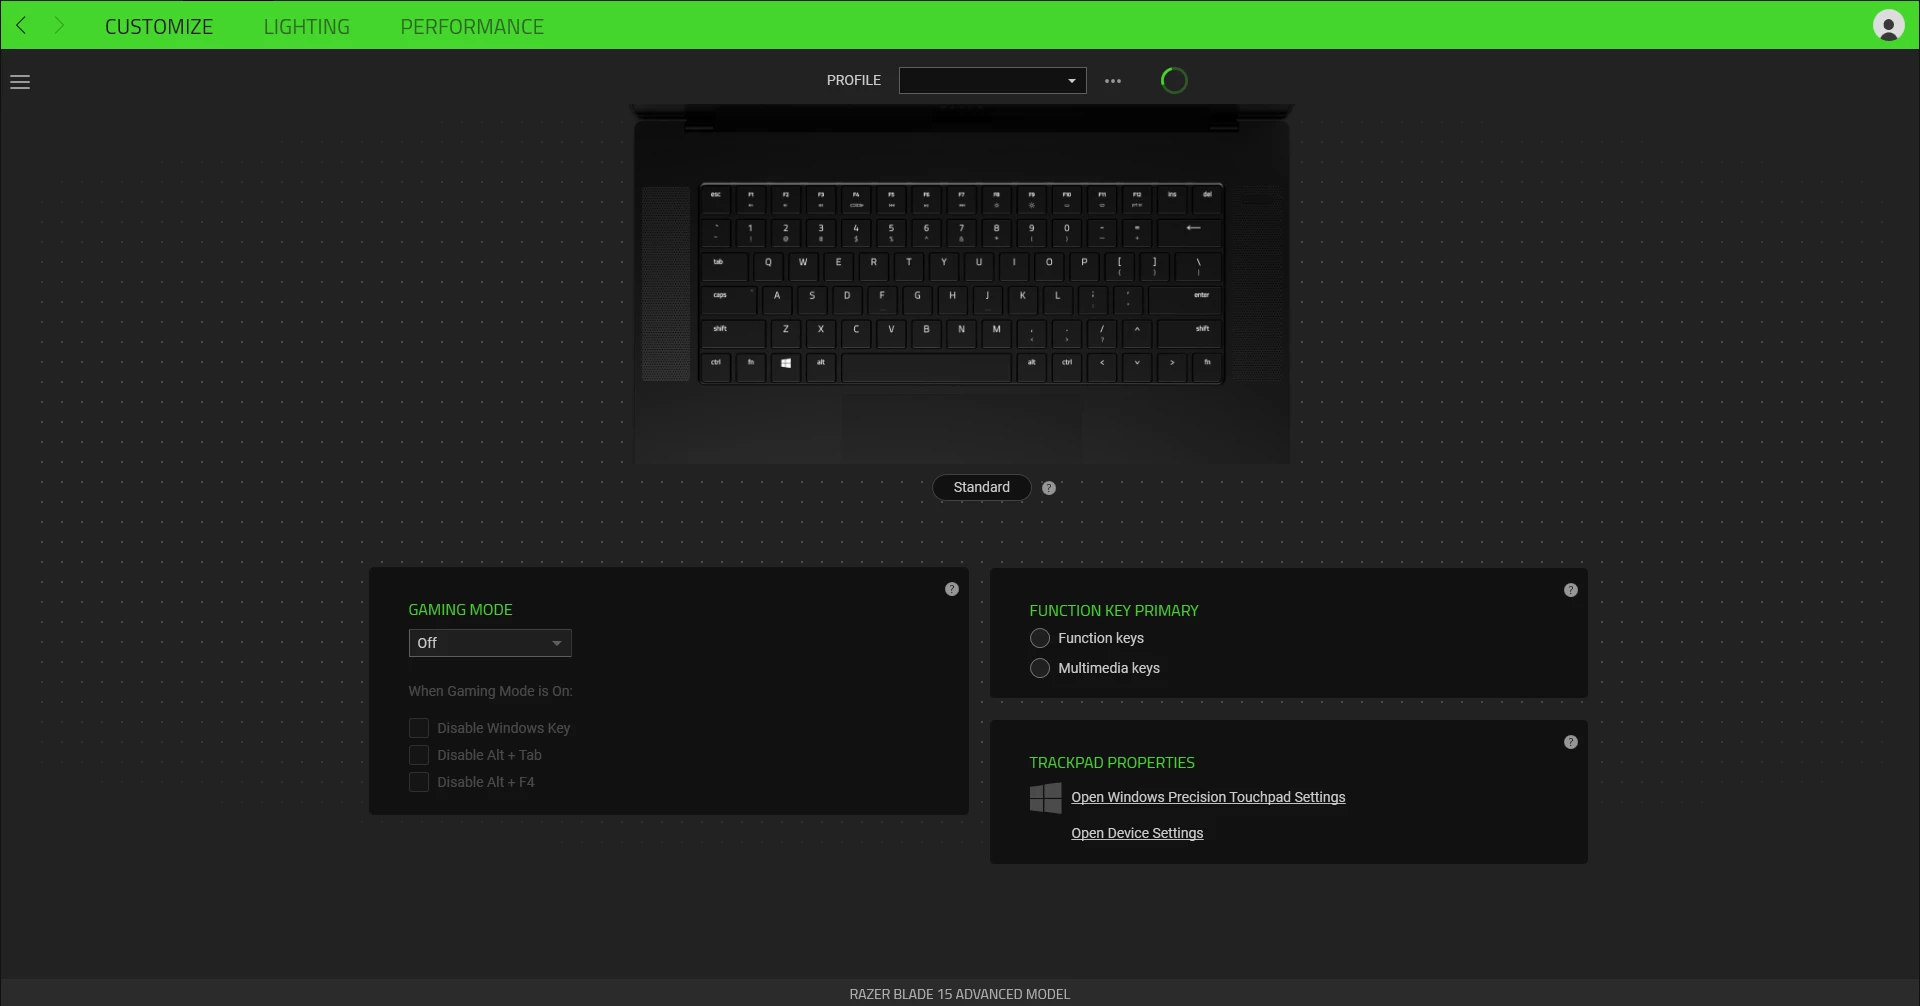Viewport: 1920px width, 1006px height.
Task: Switch to the Lighting tab
Action: click(307, 27)
